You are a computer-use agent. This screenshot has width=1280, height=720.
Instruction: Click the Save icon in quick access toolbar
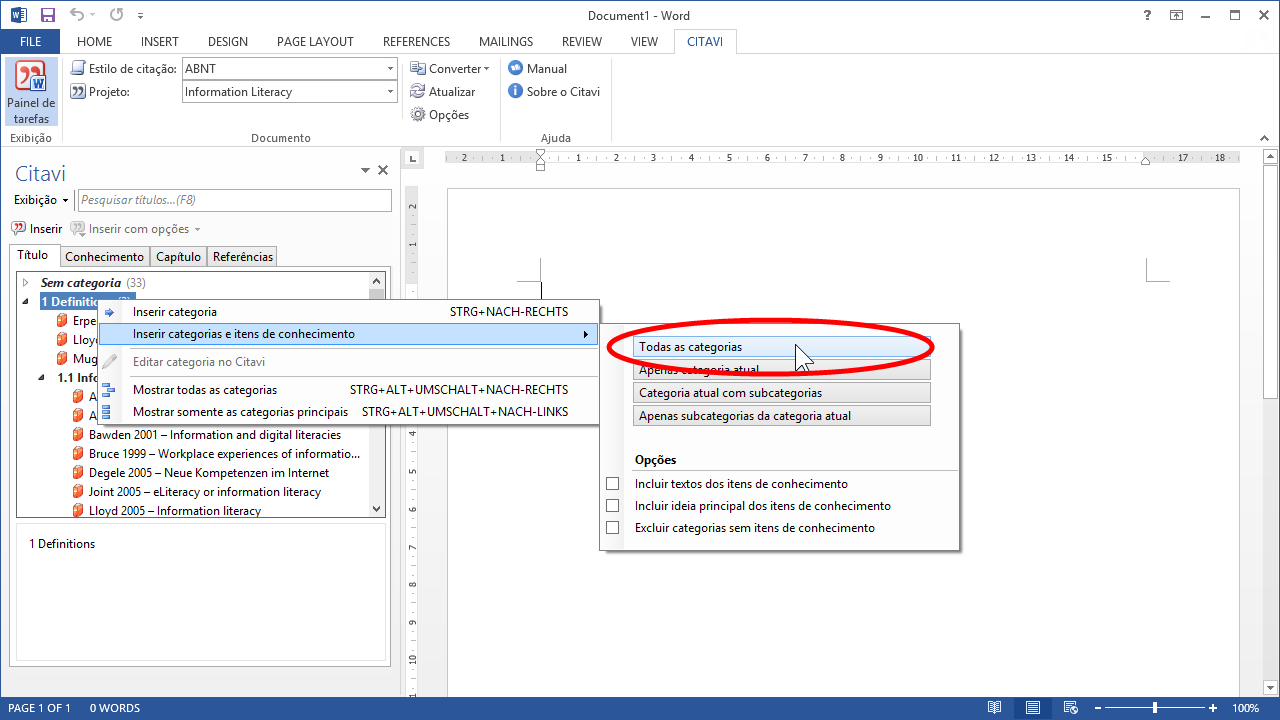[x=46, y=15]
